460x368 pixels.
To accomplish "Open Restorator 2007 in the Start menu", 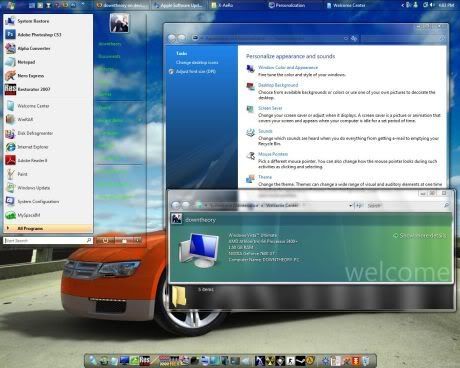I will [48, 89].
